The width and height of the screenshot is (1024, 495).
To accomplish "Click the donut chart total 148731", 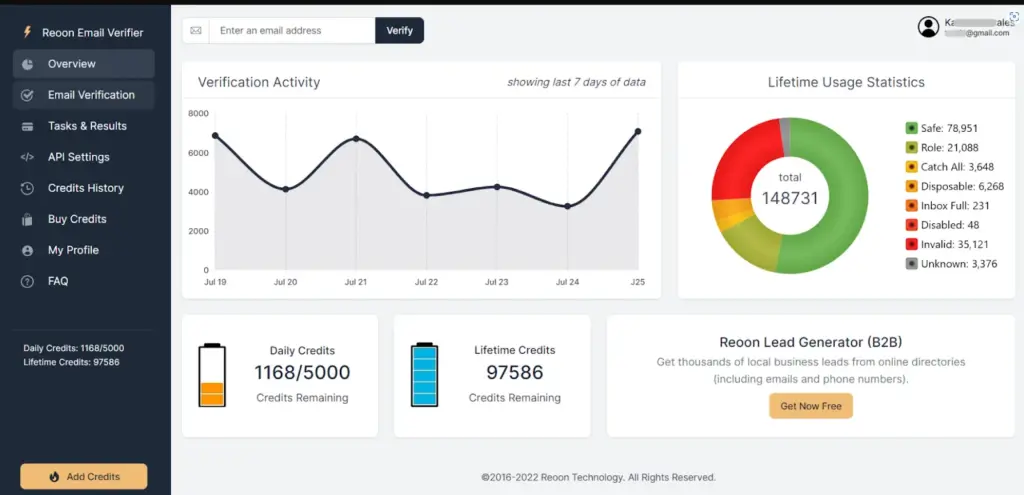I will pyautogui.click(x=790, y=198).
